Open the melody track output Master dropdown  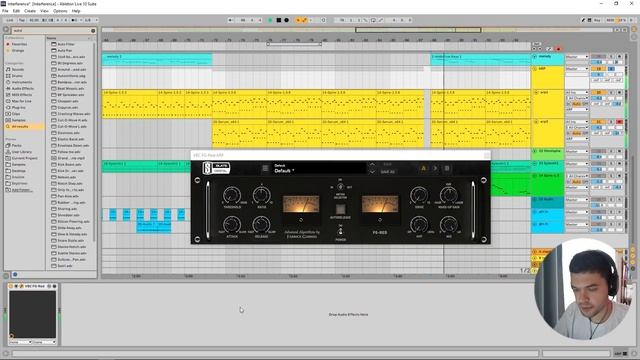tap(577, 57)
